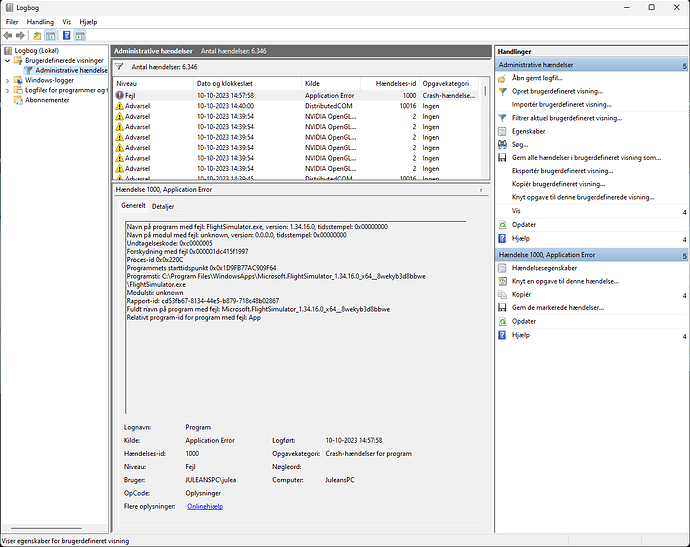Image resolution: width=690 pixels, height=547 pixels.
Task: Click the green Opdater icon under Administrative hændelser
Action: tap(502, 224)
